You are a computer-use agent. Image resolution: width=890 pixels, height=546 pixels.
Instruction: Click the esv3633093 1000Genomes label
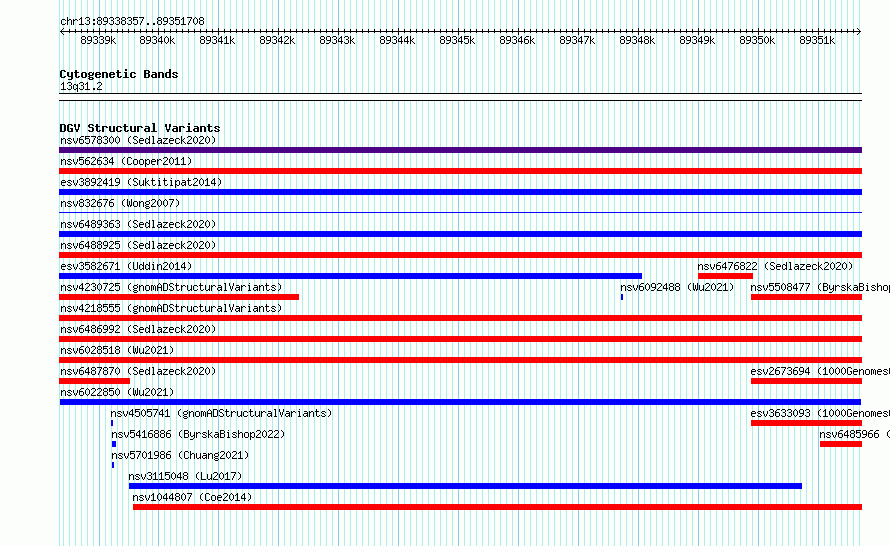[x=820, y=413]
